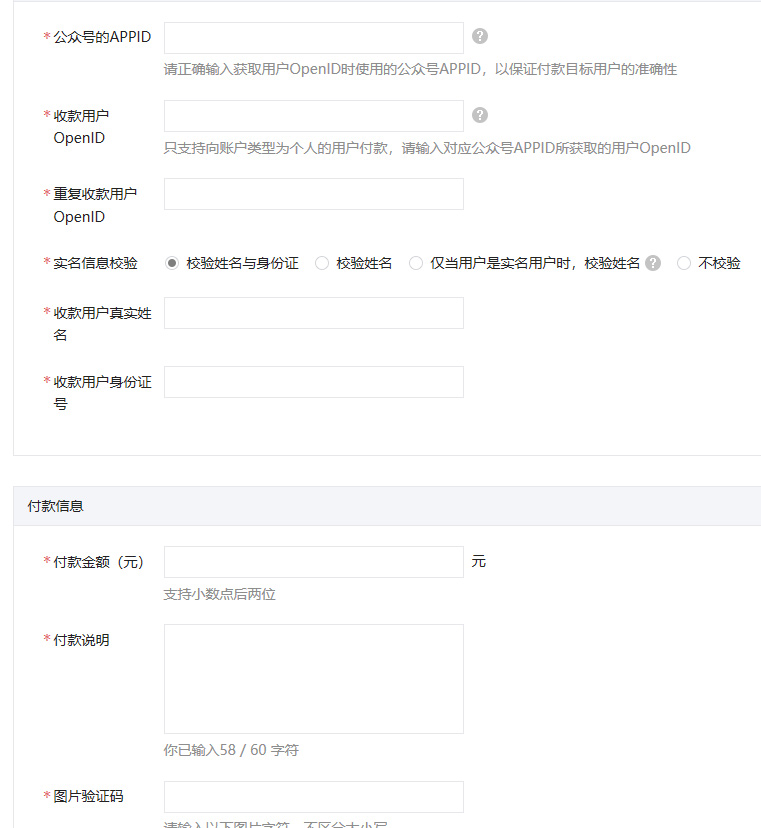Click the 付款说明 field label
The height and width of the screenshot is (828, 761).
(x=81, y=640)
